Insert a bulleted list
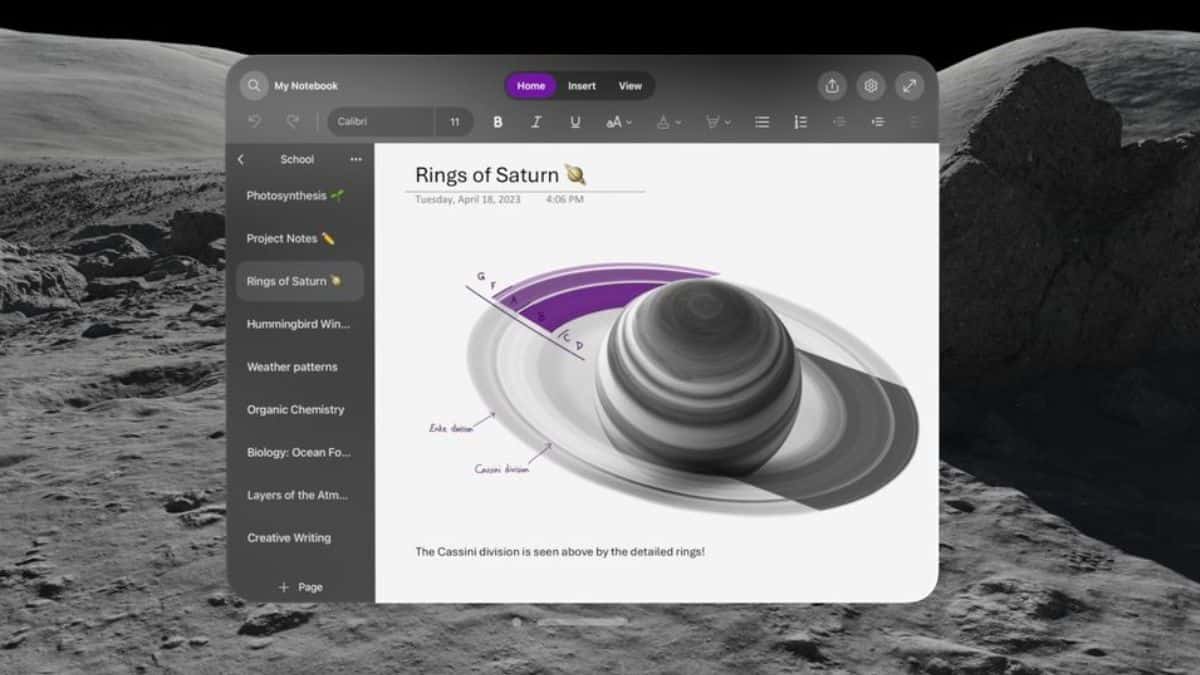 point(762,122)
